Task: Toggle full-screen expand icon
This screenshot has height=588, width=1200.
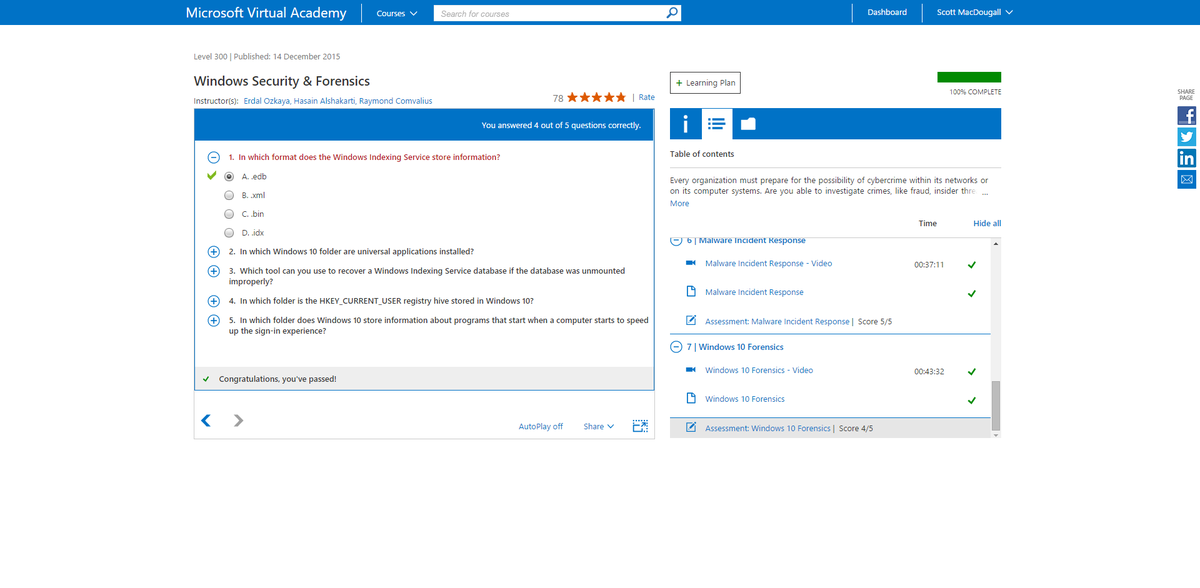Action: point(641,426)
